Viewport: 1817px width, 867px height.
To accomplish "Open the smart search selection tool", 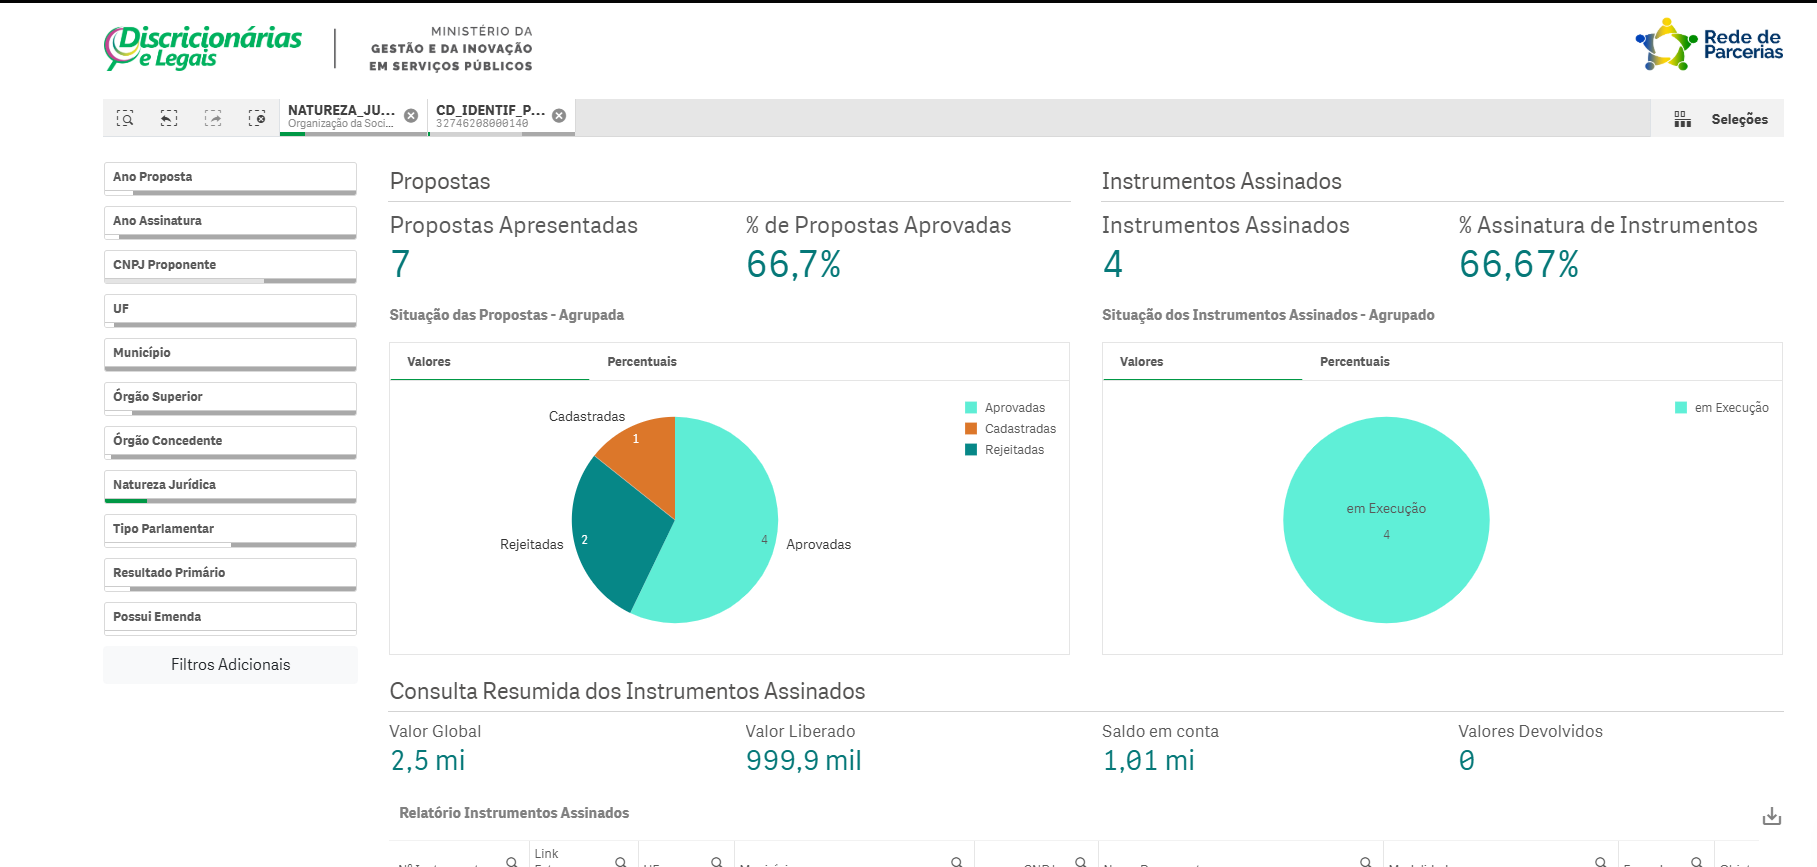I will [x=125, y=118].
